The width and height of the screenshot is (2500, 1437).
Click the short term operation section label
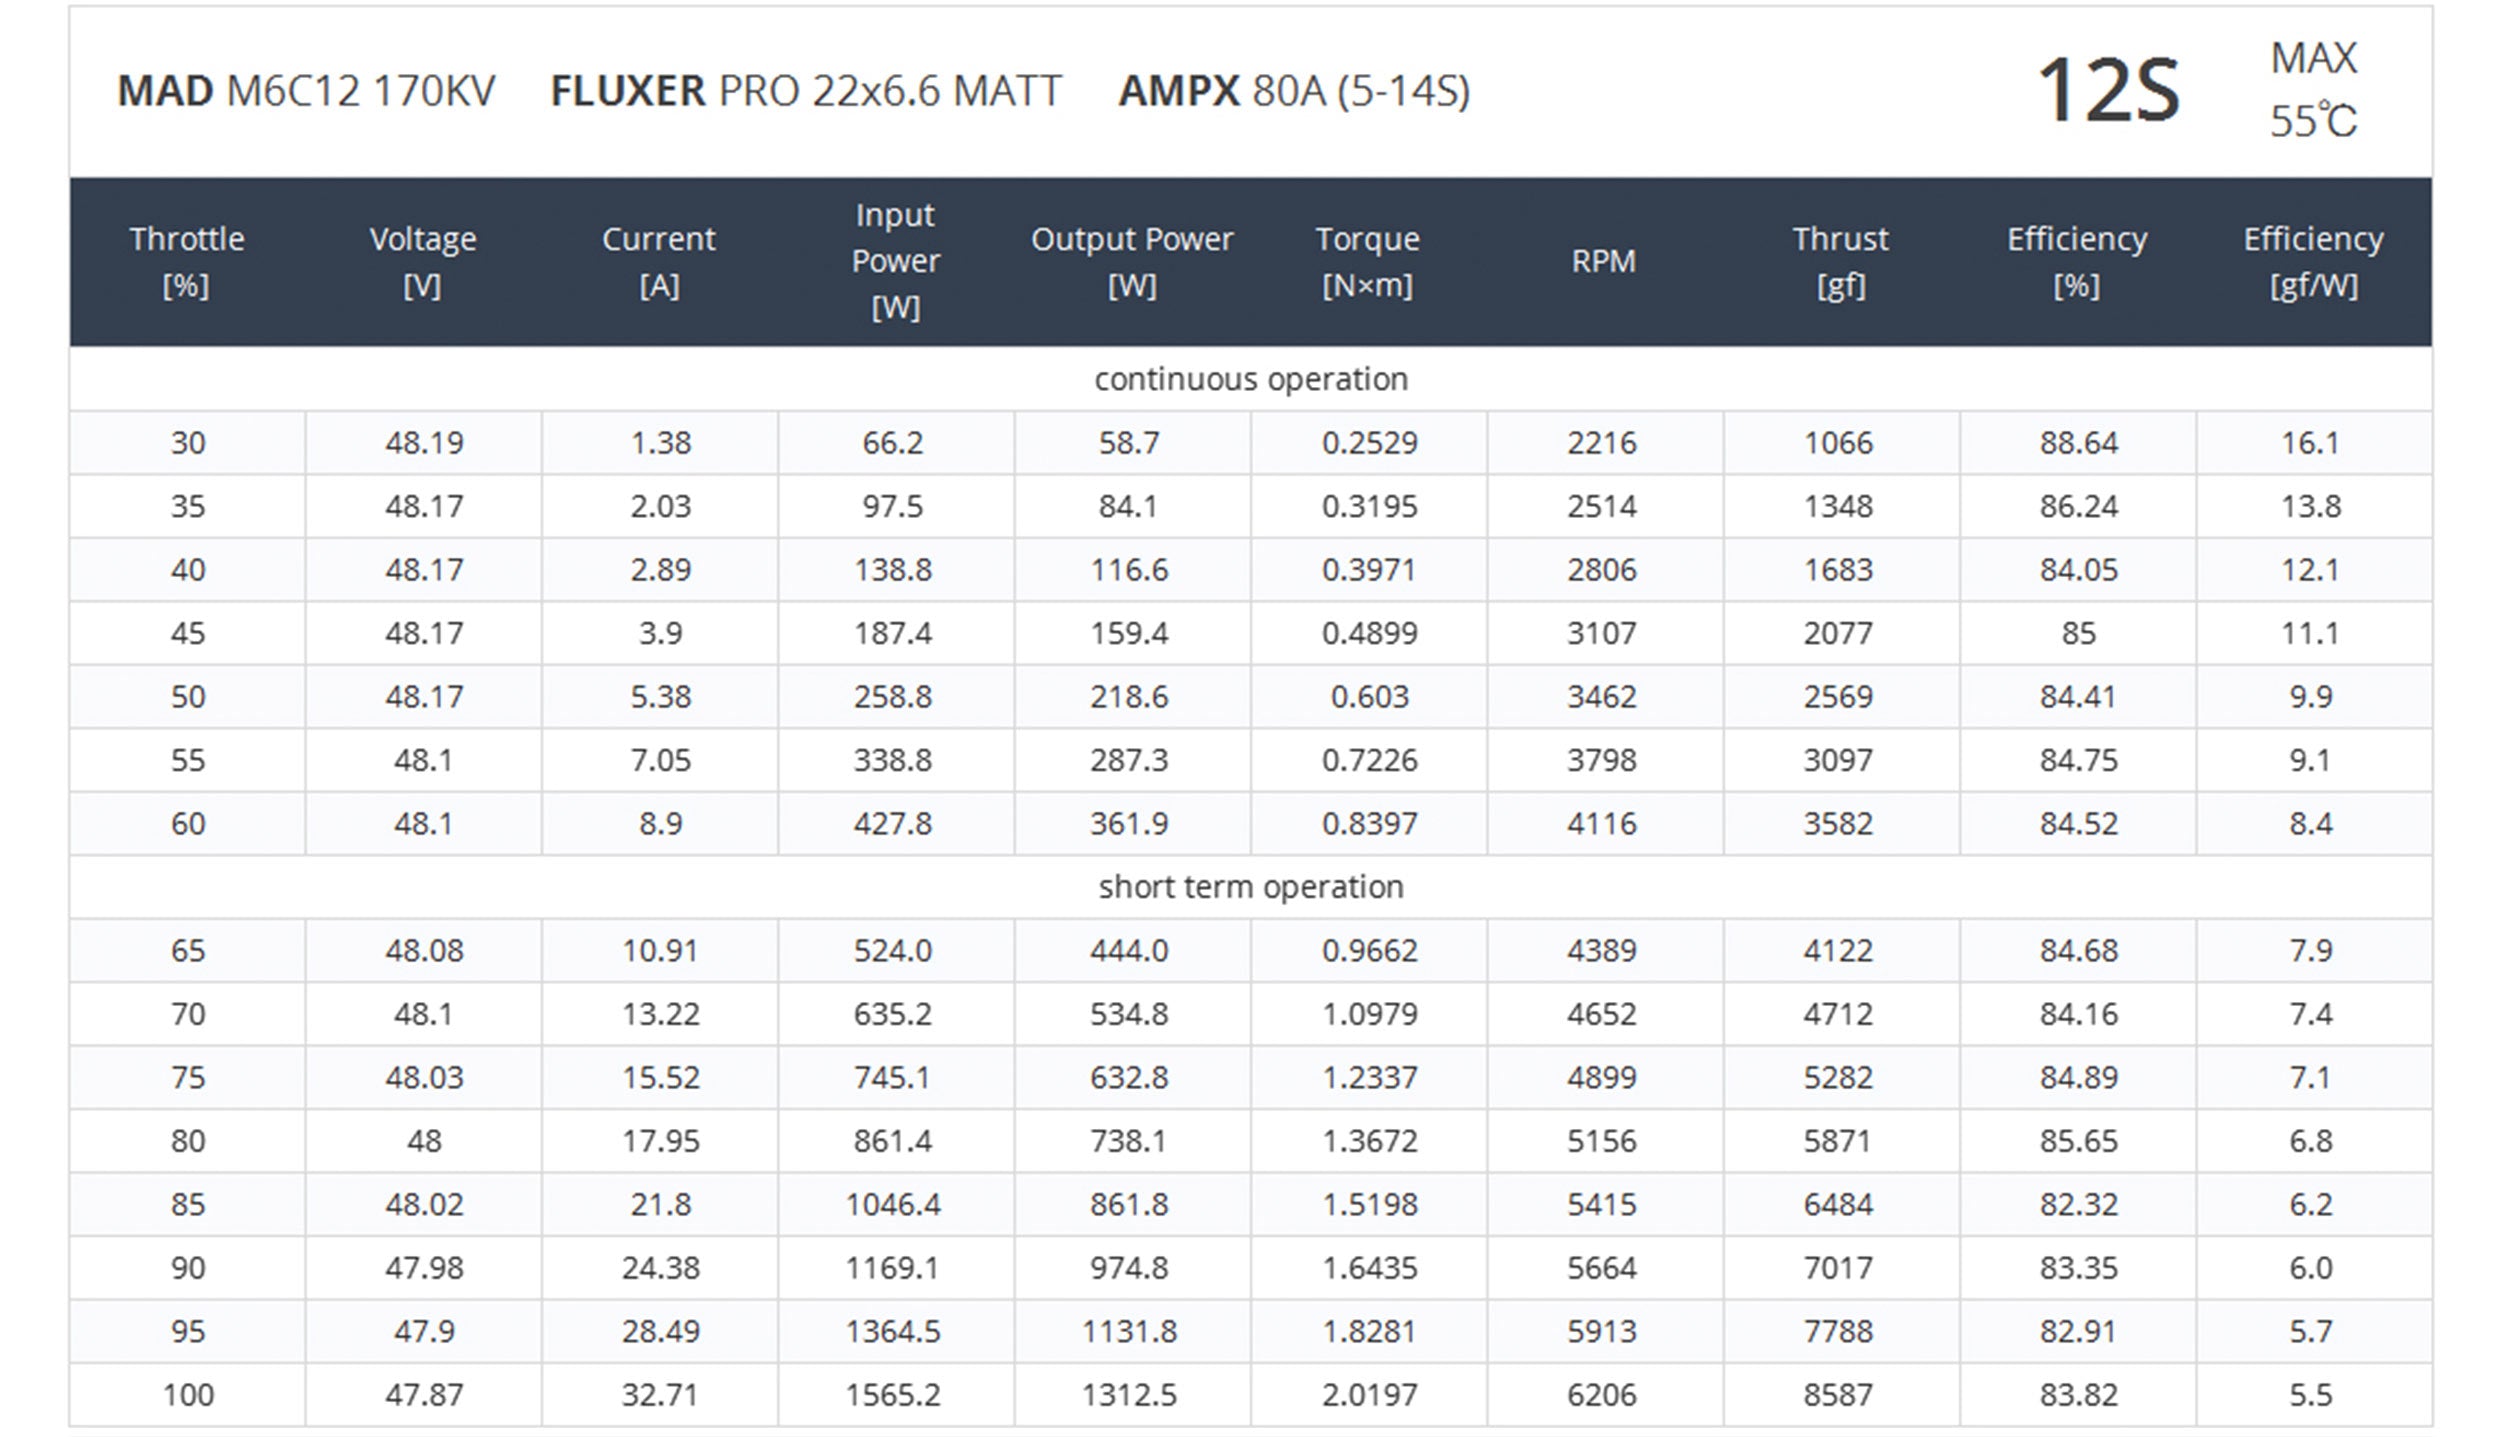(1250, 887)
